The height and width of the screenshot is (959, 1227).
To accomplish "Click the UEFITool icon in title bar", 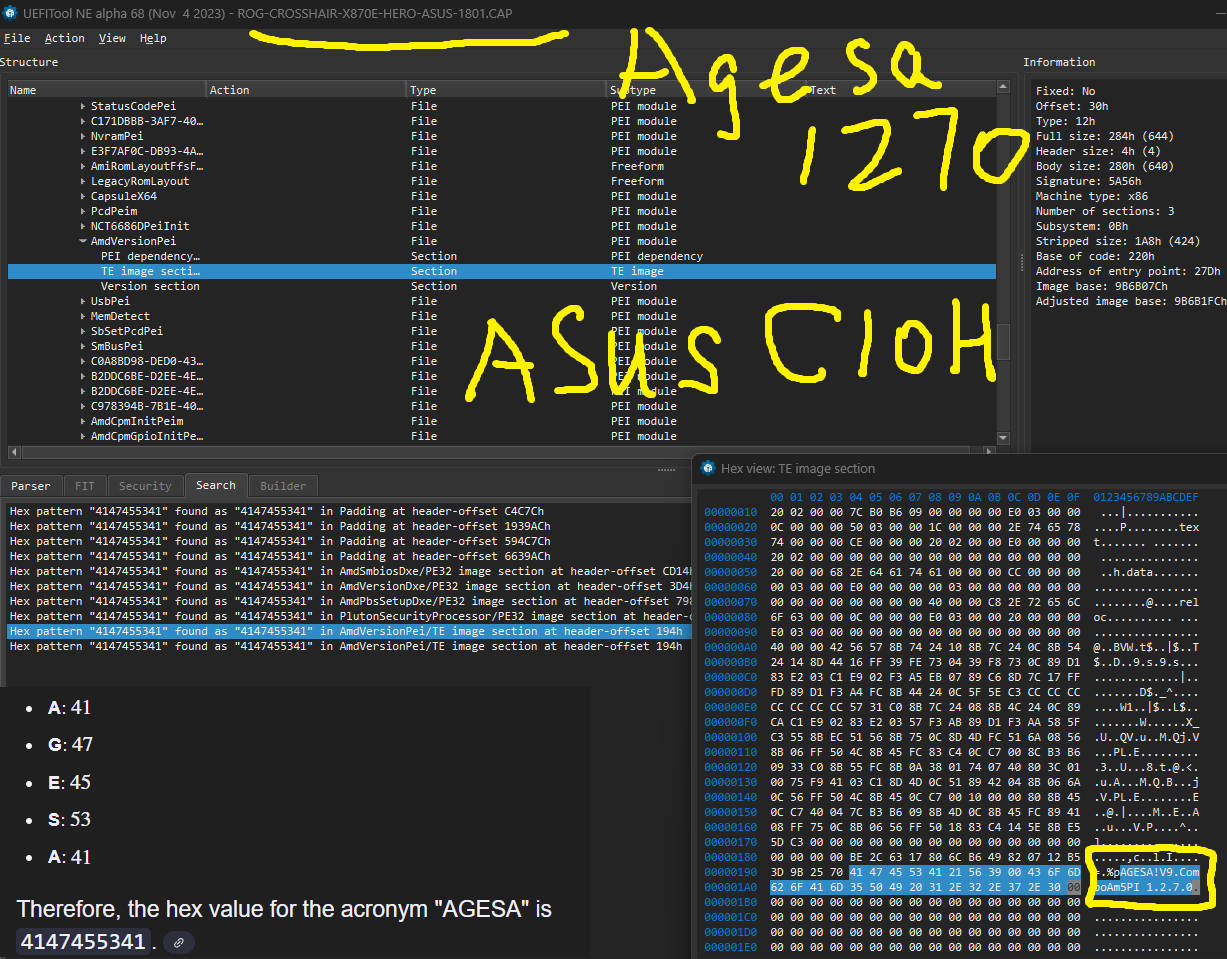I will [x=10, y=12].
